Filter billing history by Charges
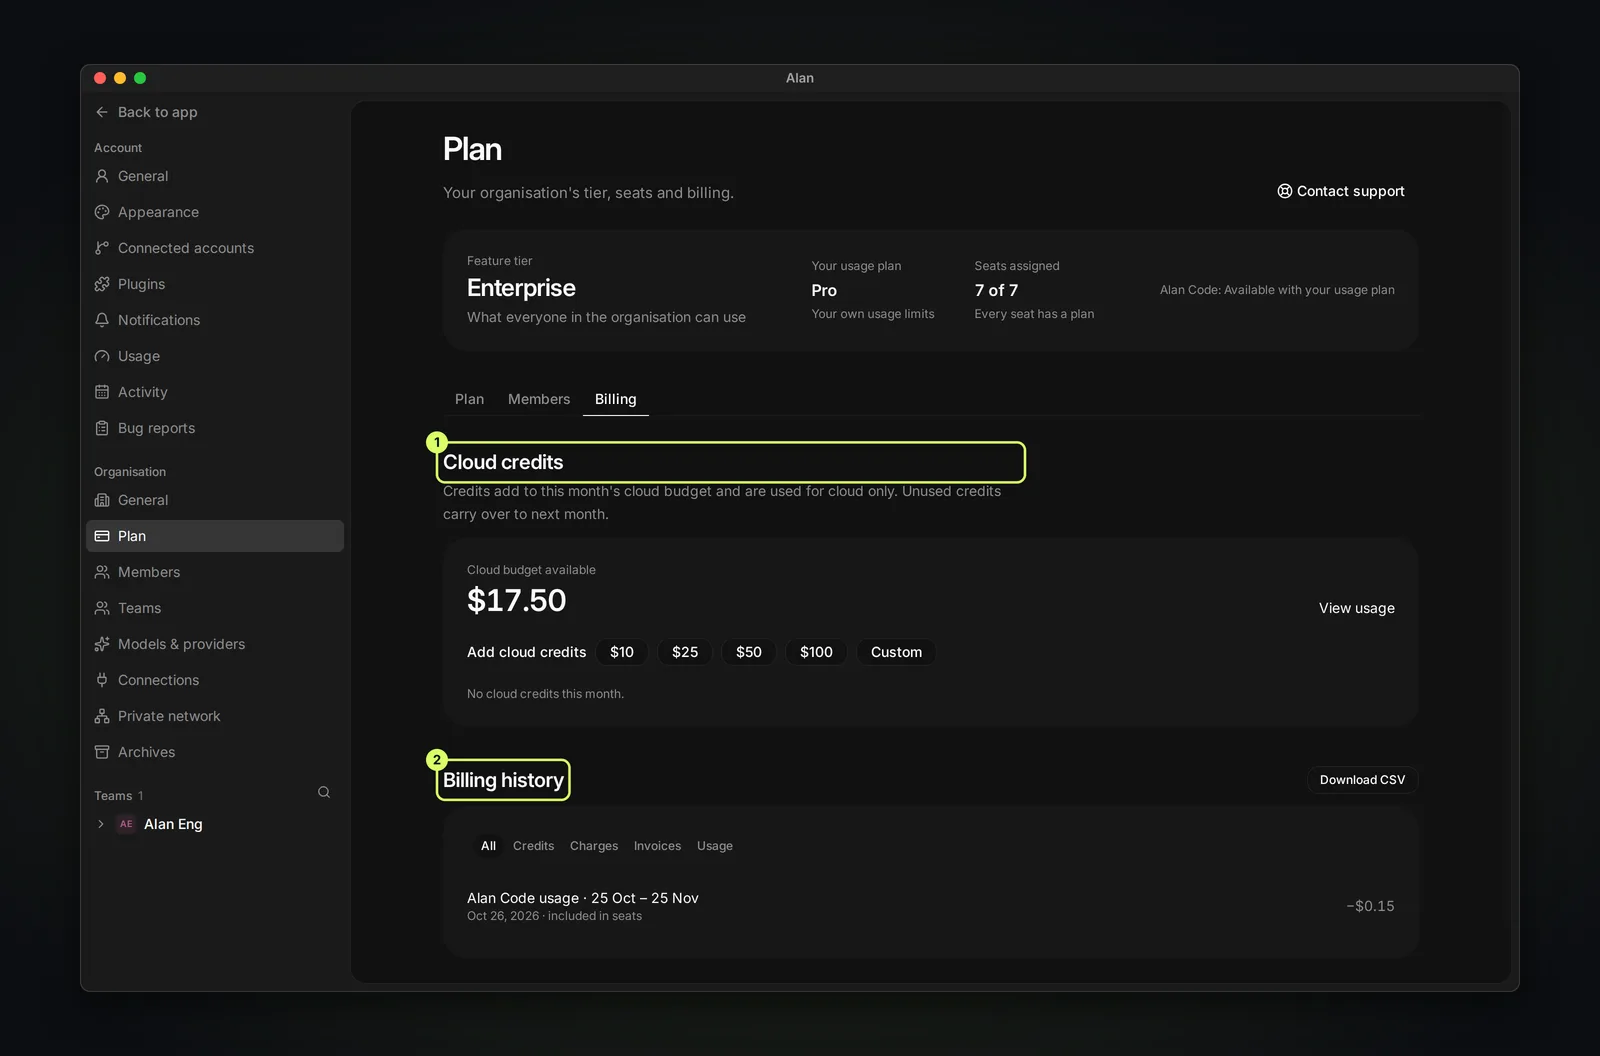 tap(594, 846)
